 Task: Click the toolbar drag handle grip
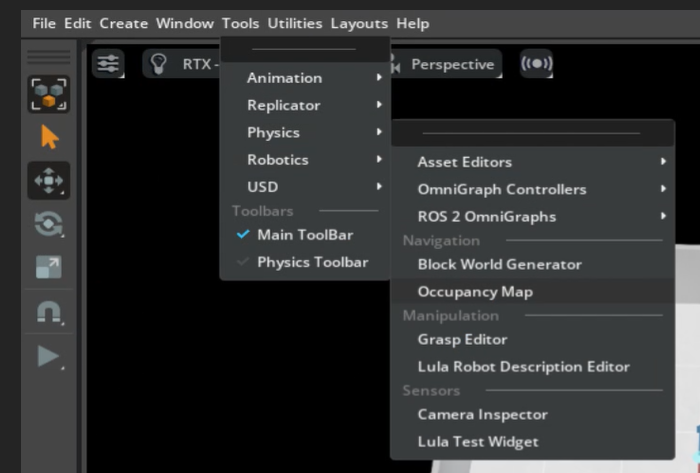pos(49,57)
